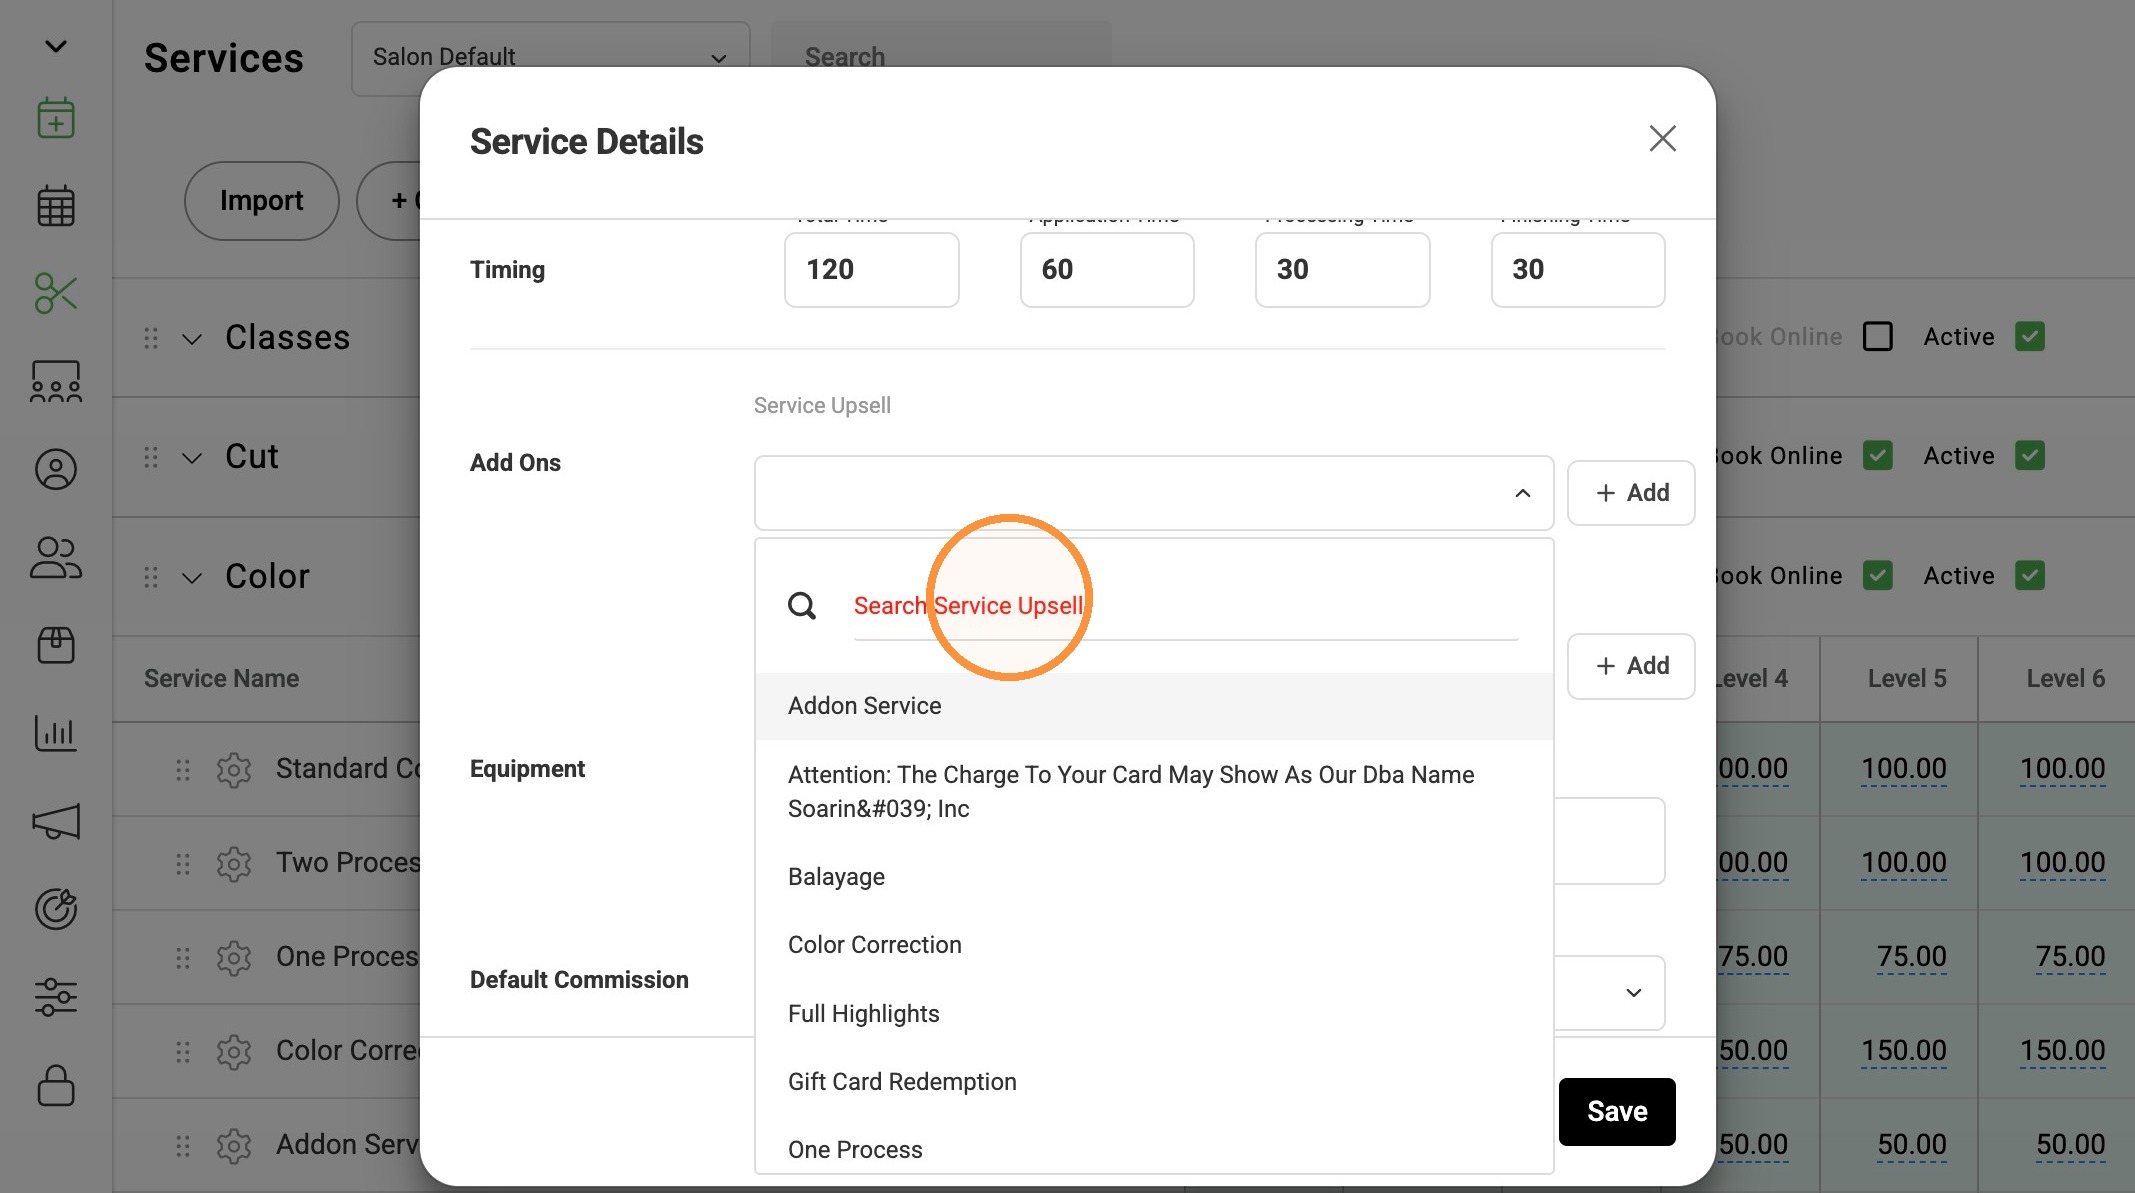Expand the Classes category chevron

click(x=192, y=339)
